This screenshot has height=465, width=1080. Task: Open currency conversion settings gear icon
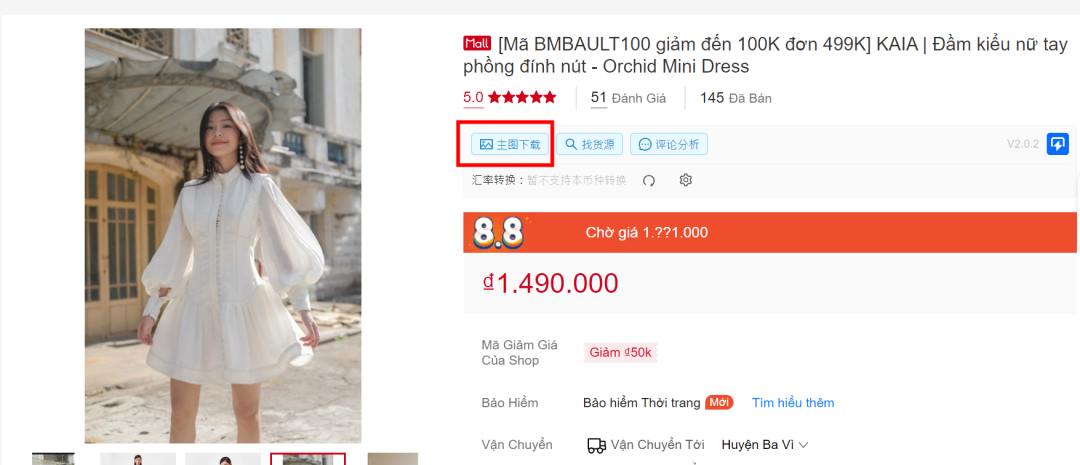(685, 180)
